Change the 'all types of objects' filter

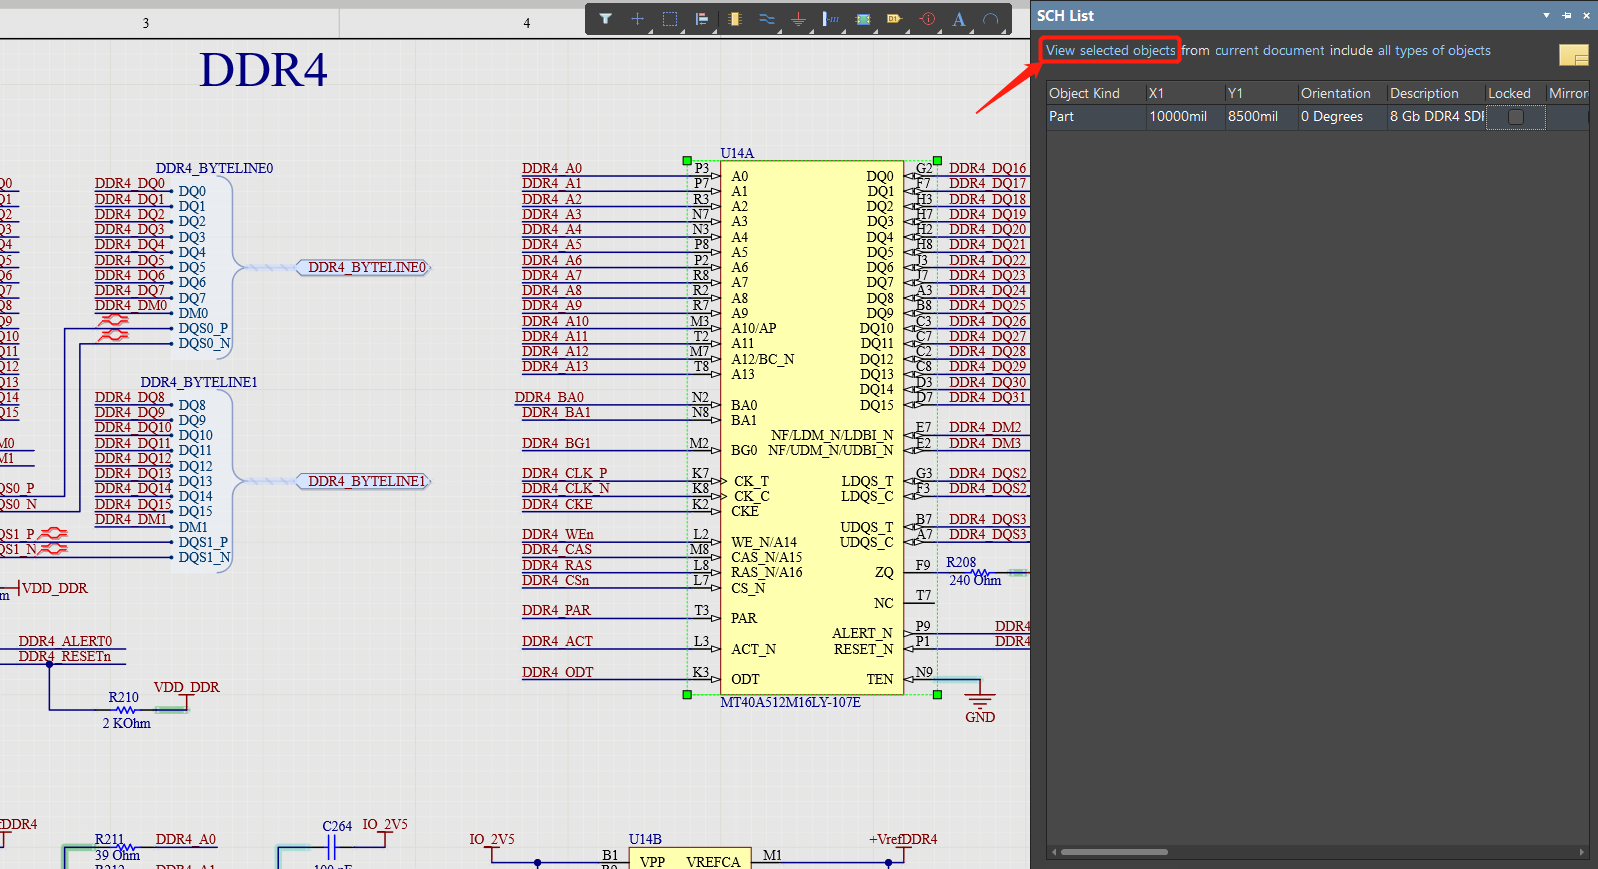tap(1434, 50)
